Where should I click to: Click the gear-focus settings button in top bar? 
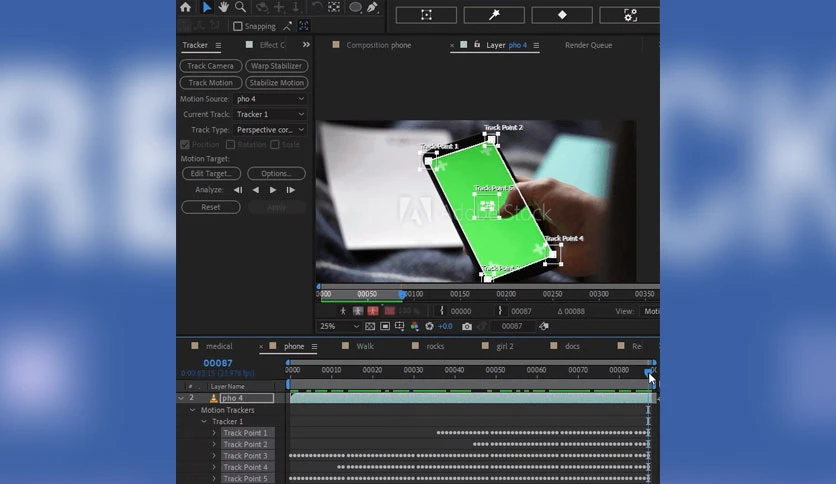point(630,15)
